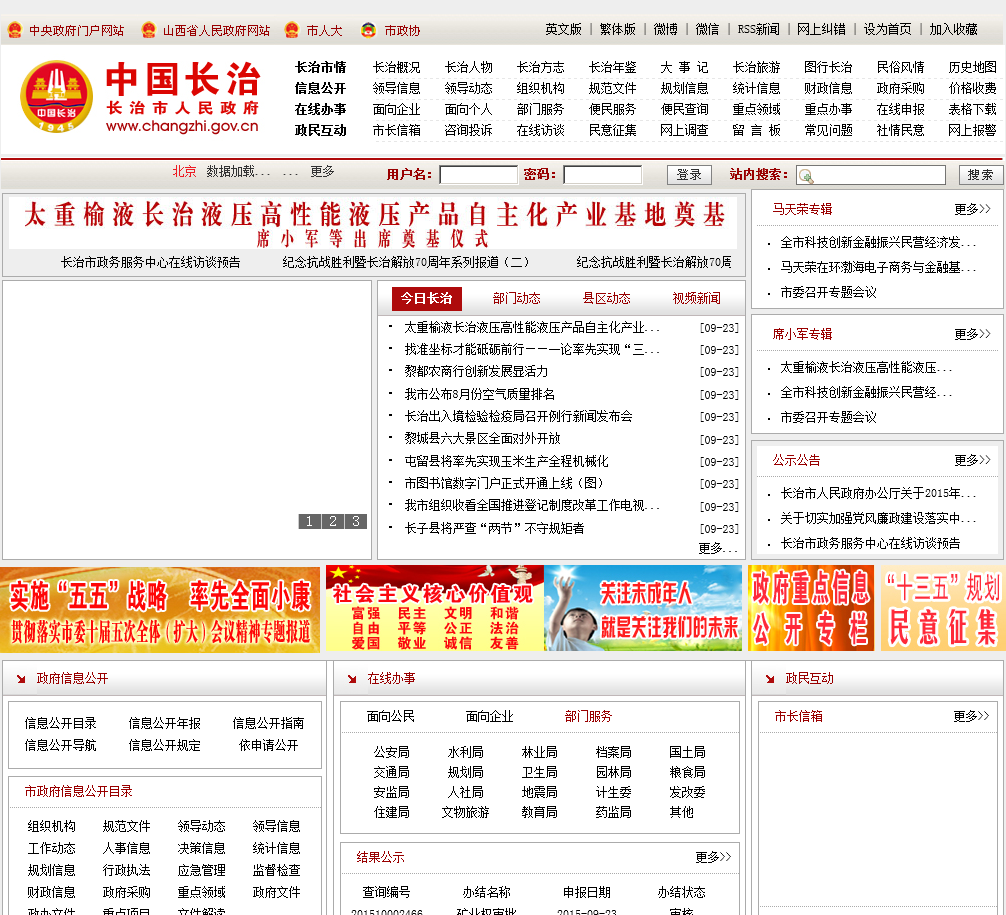Expand 更多>> in the 结果公示 panel
1006x915 pixels.
click(713, 857)
